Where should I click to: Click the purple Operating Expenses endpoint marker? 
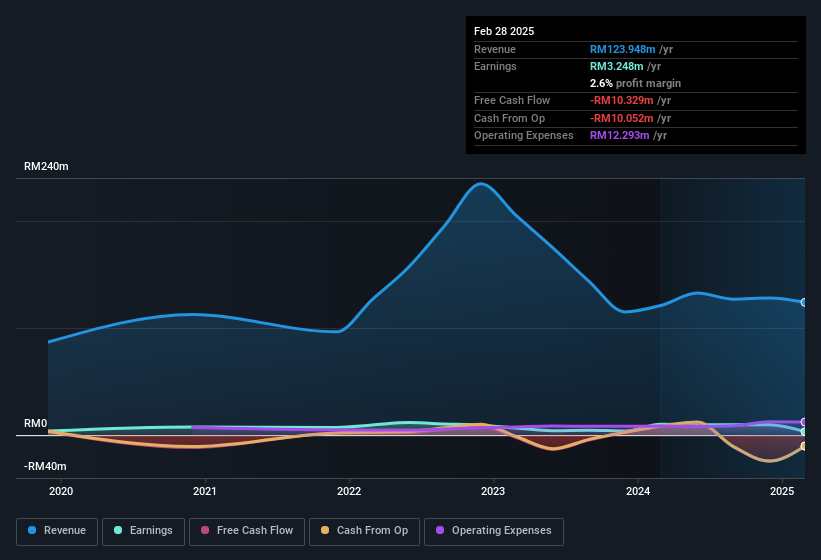(804, 422)
